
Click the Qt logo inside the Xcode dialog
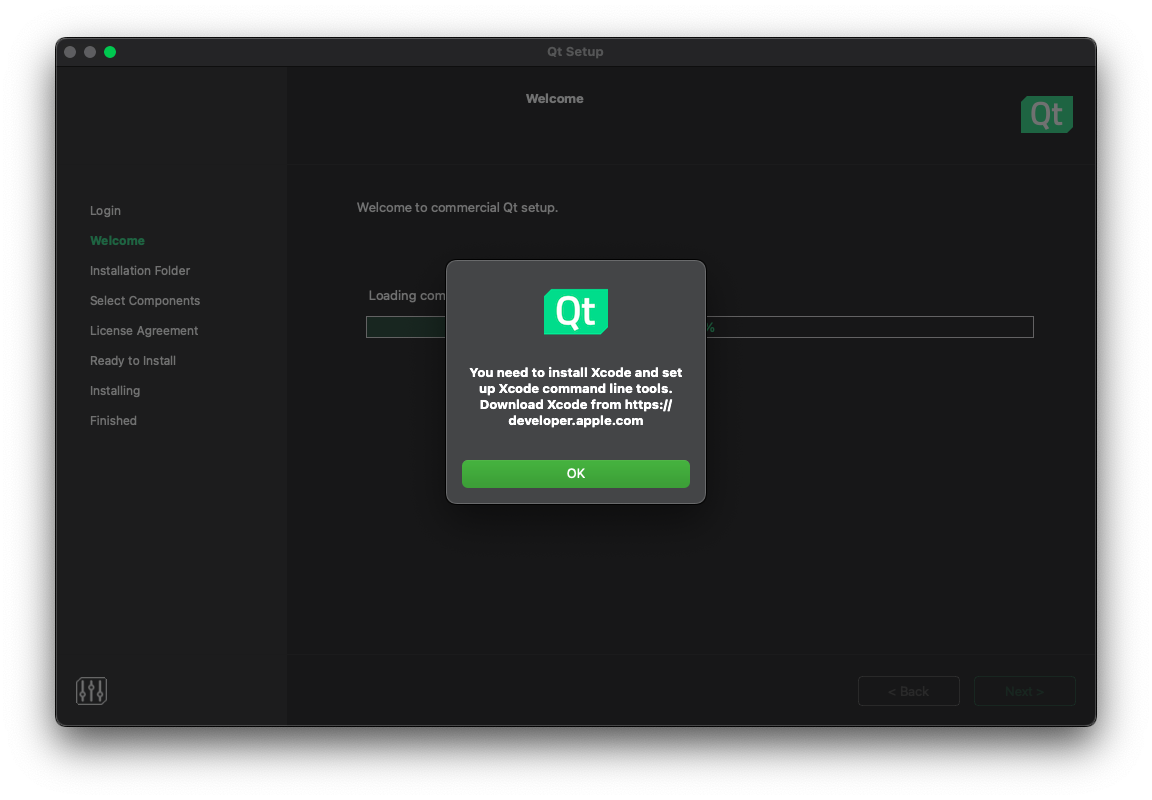[575, 312]
